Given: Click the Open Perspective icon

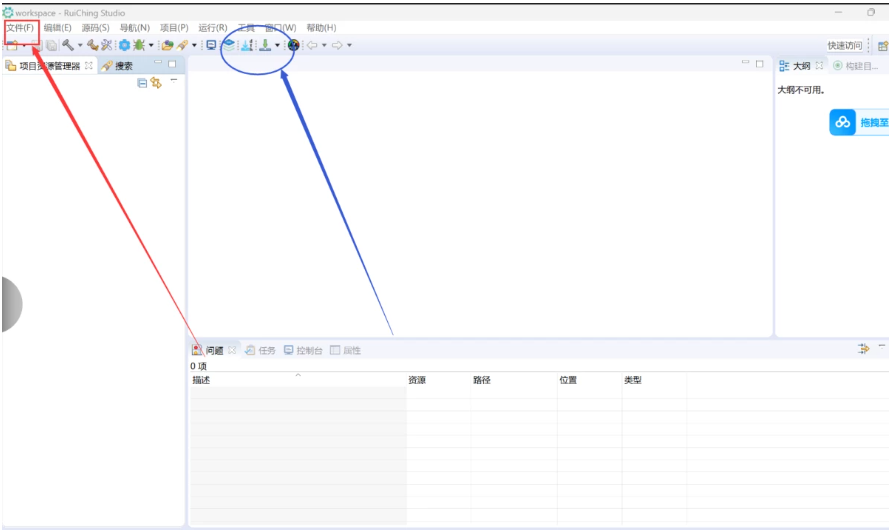Looking at the screenshot, I should pyautogui.click(x=883, y=46).
